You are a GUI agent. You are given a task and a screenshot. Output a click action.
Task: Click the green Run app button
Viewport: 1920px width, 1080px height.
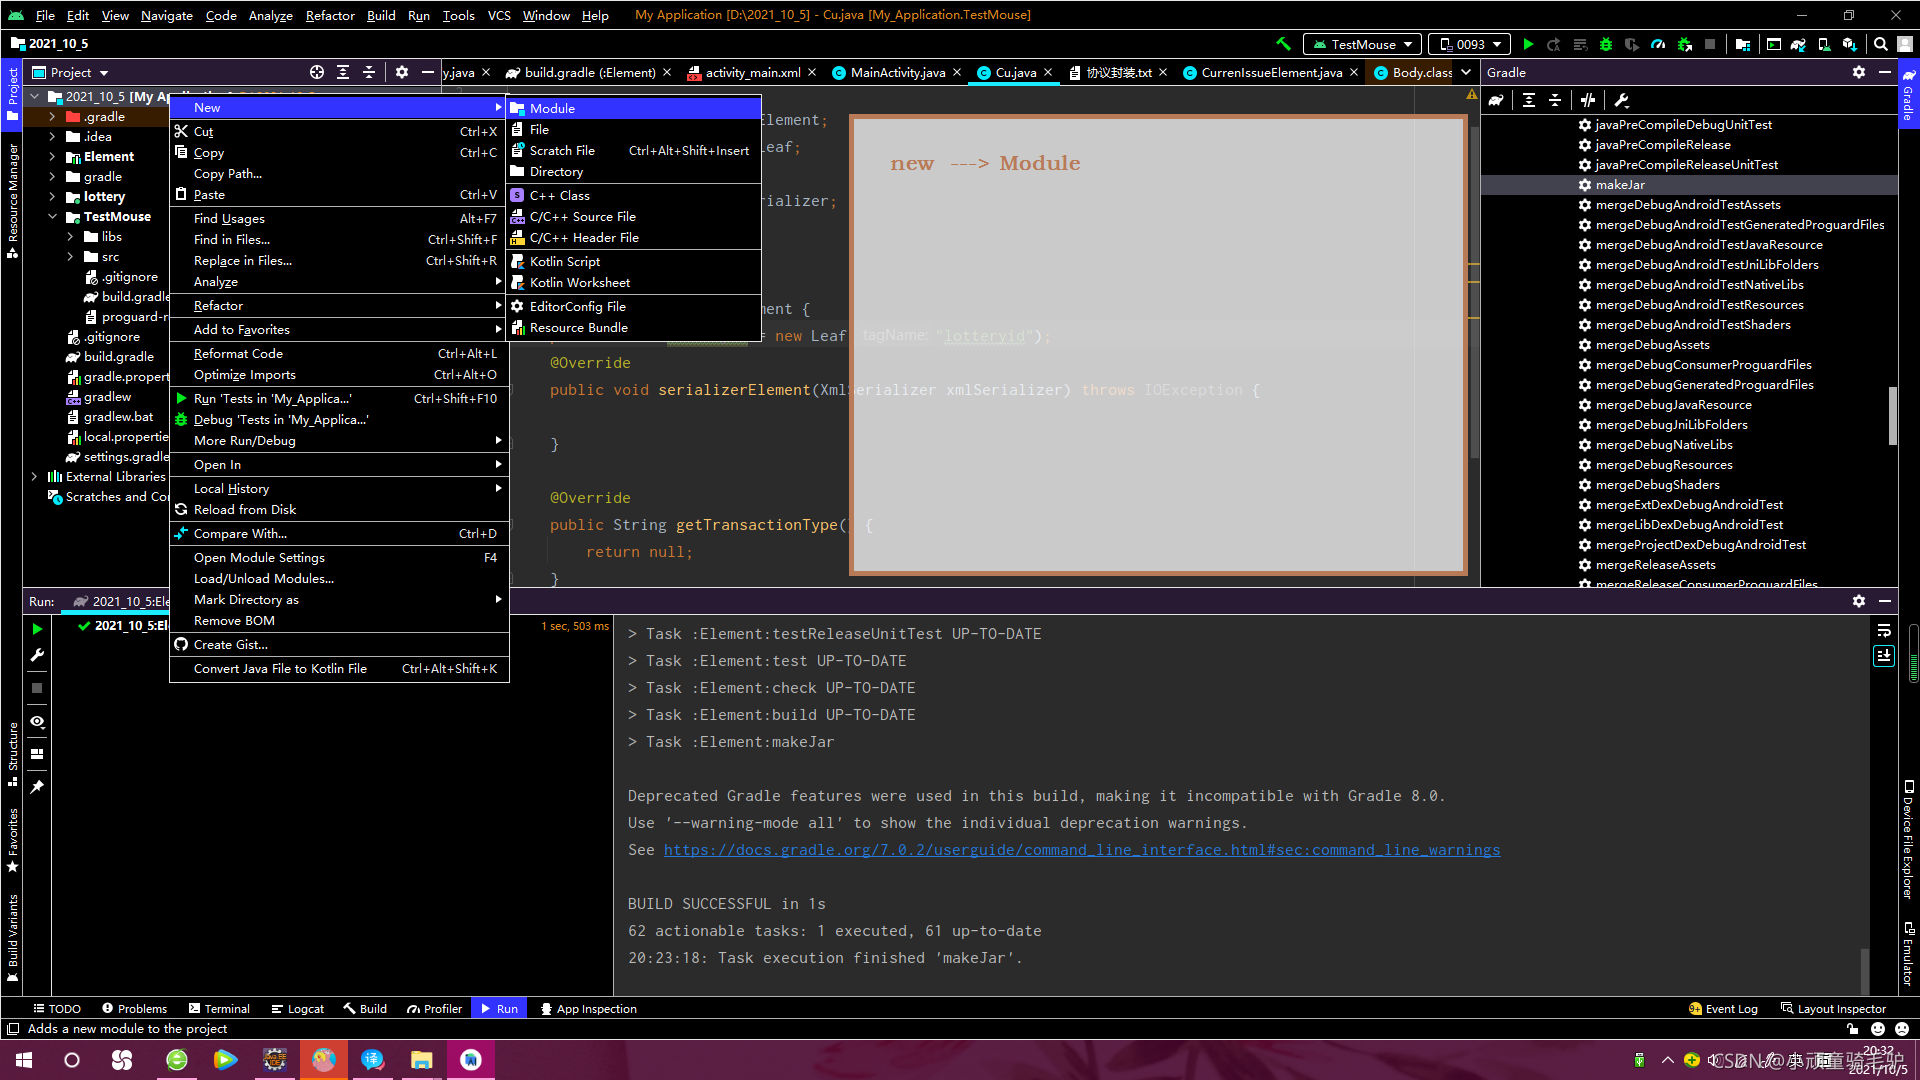(x=1528, y=44)
